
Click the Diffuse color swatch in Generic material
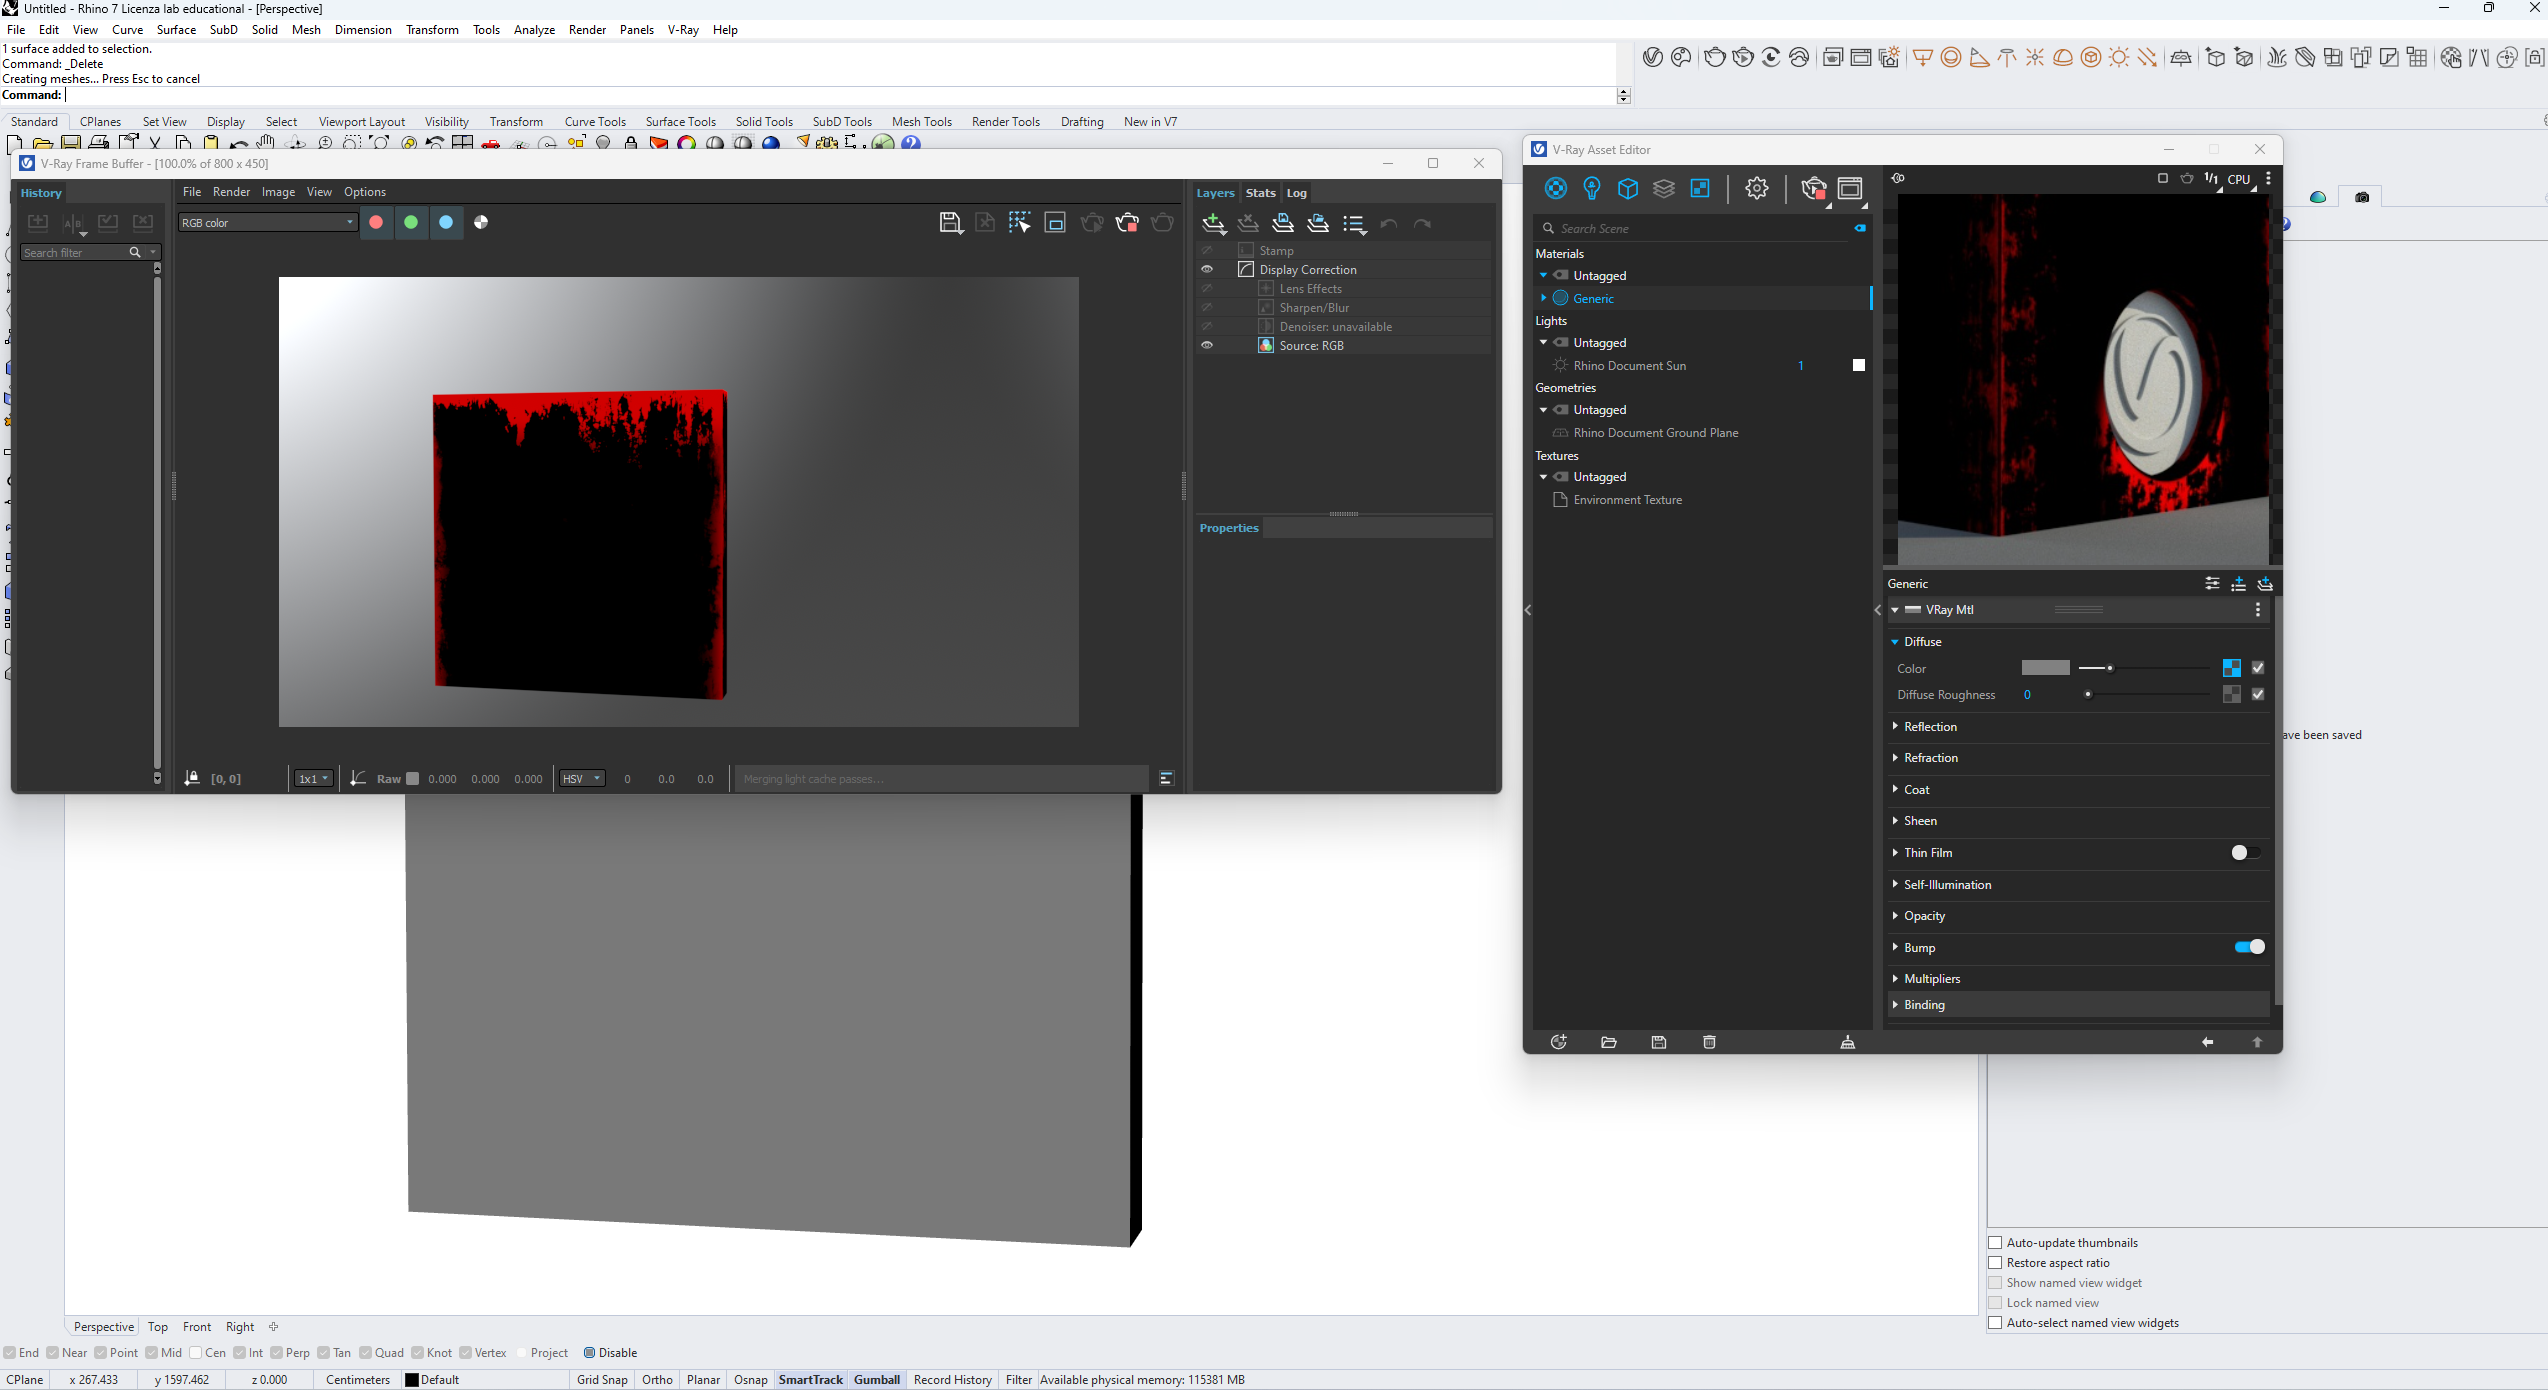(2041, 668)
